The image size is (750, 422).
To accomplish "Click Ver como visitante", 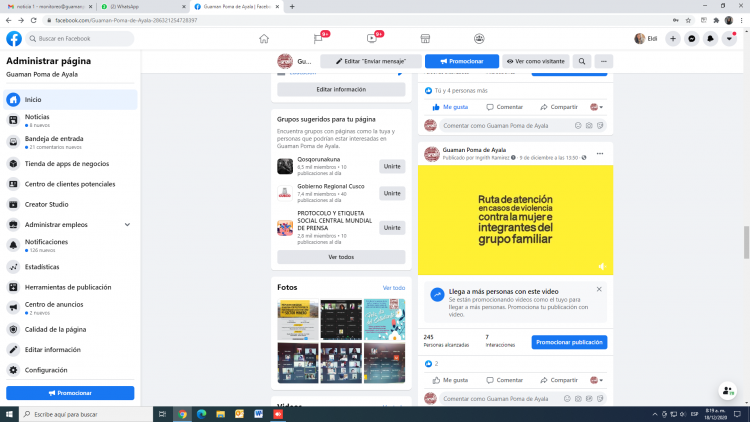I will (536, 61).
